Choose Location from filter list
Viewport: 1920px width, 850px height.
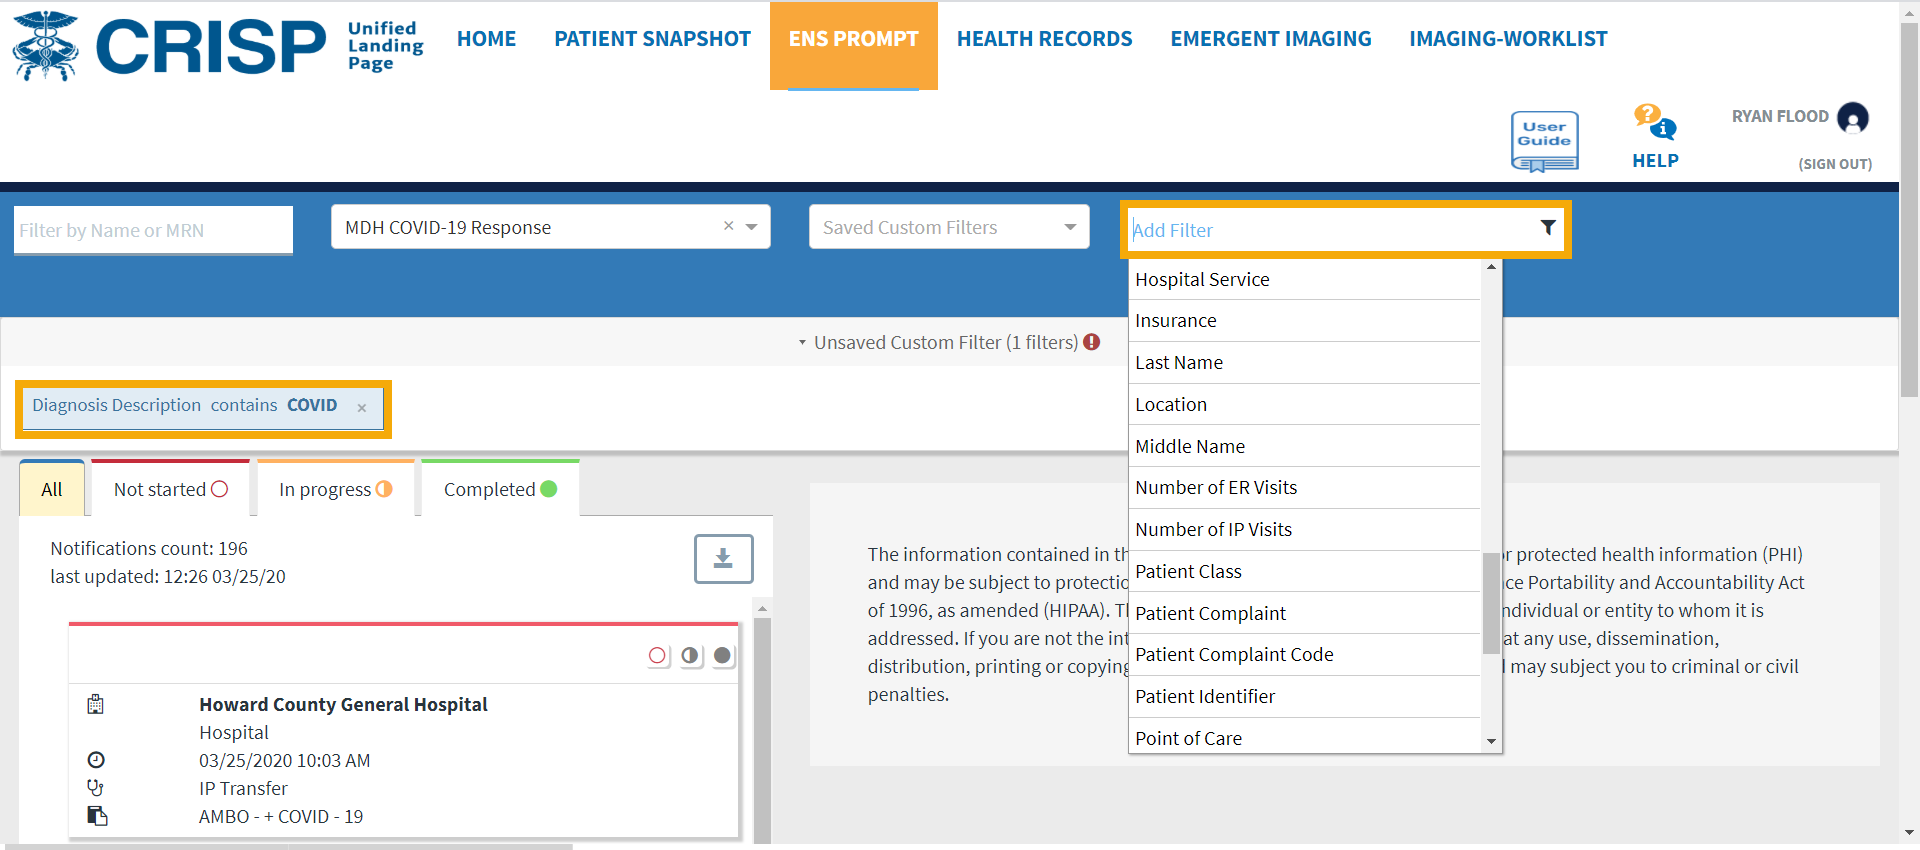(1305, 405)
